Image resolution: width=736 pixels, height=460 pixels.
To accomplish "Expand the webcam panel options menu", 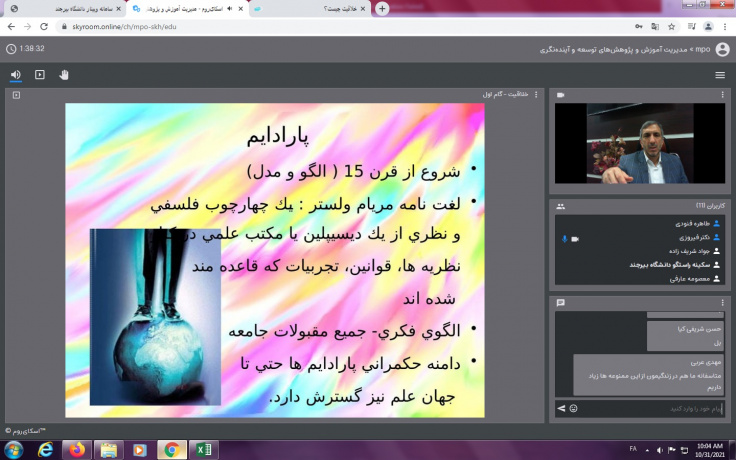I will pos(722,95).
